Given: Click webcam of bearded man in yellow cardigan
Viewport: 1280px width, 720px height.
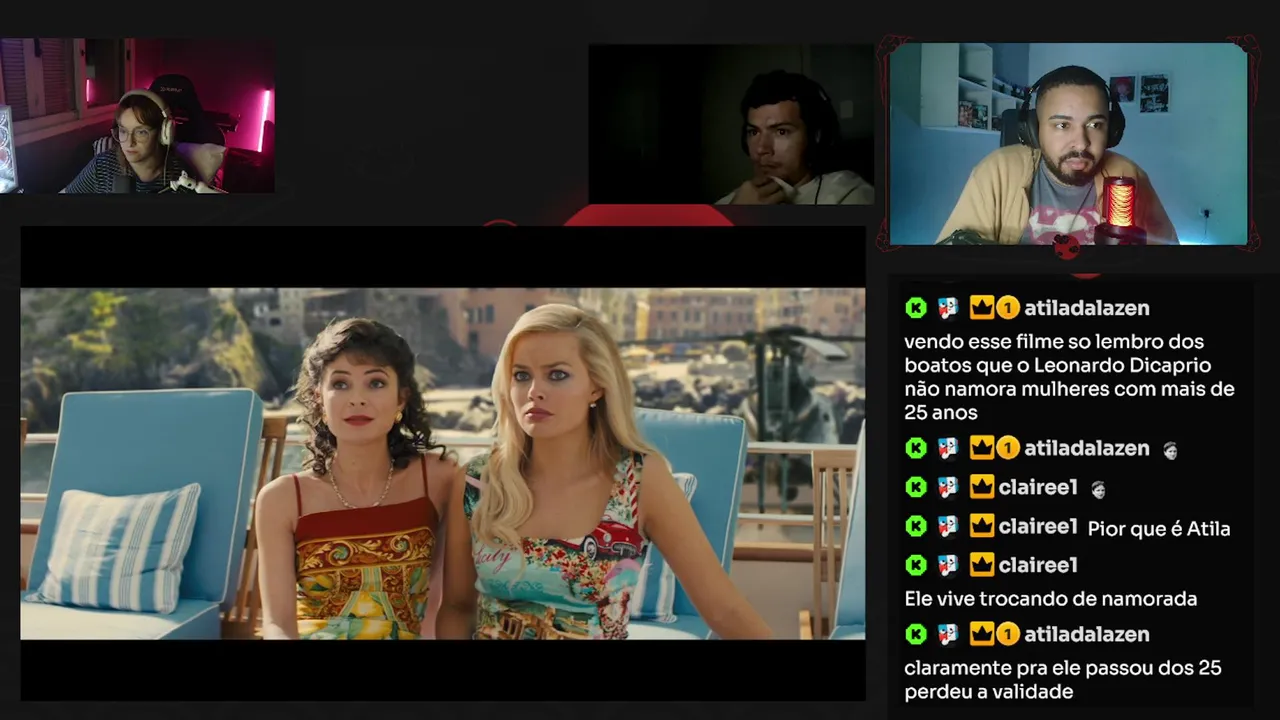Looking at the screenshot, I should point(1068,144).
